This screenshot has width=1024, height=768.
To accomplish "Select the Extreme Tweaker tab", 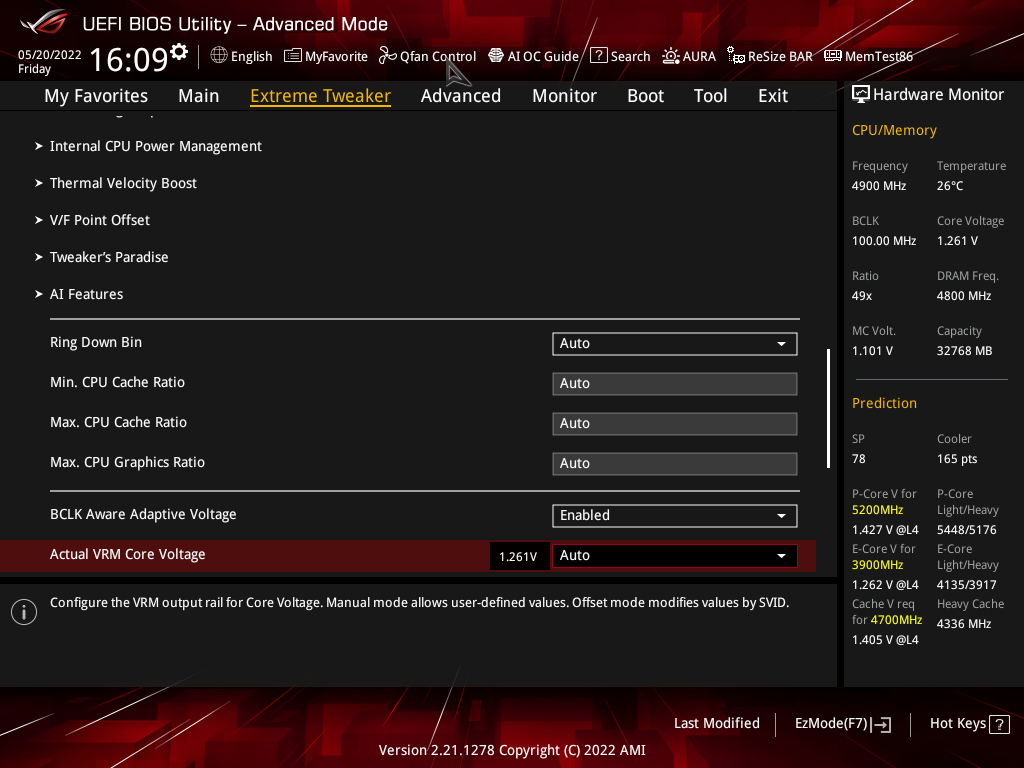I will (x=321, y=96).
